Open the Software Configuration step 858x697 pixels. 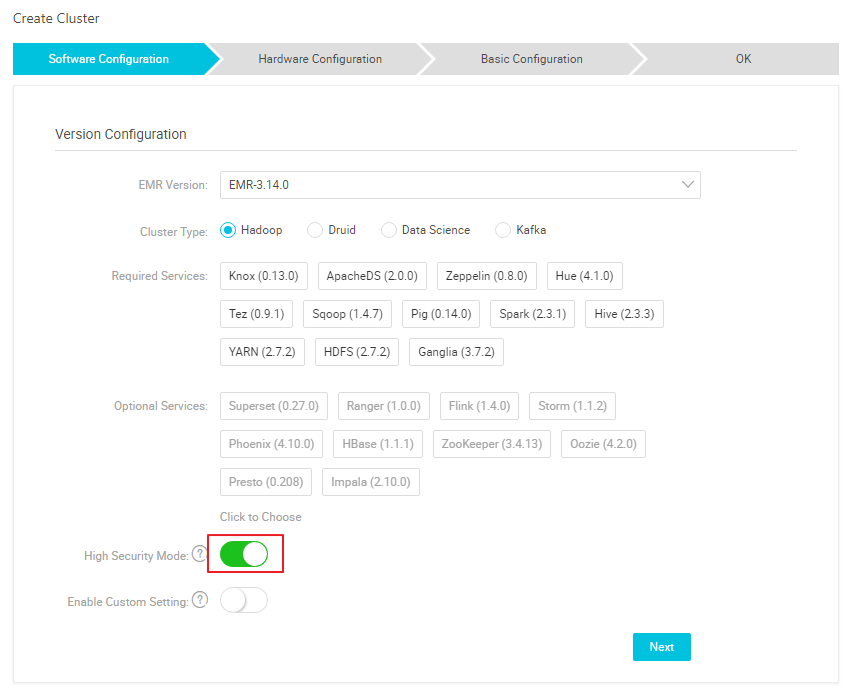tap(109, 59)
